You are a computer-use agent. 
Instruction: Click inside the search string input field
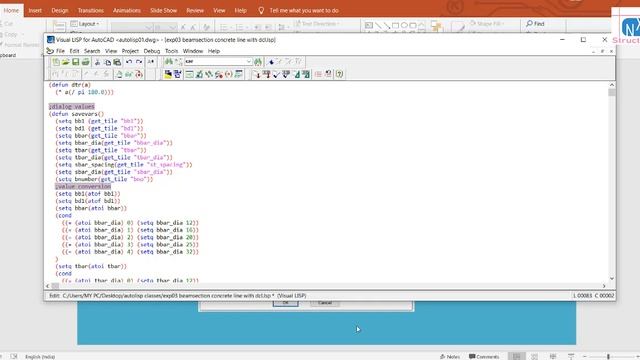[x=215, y=61]
